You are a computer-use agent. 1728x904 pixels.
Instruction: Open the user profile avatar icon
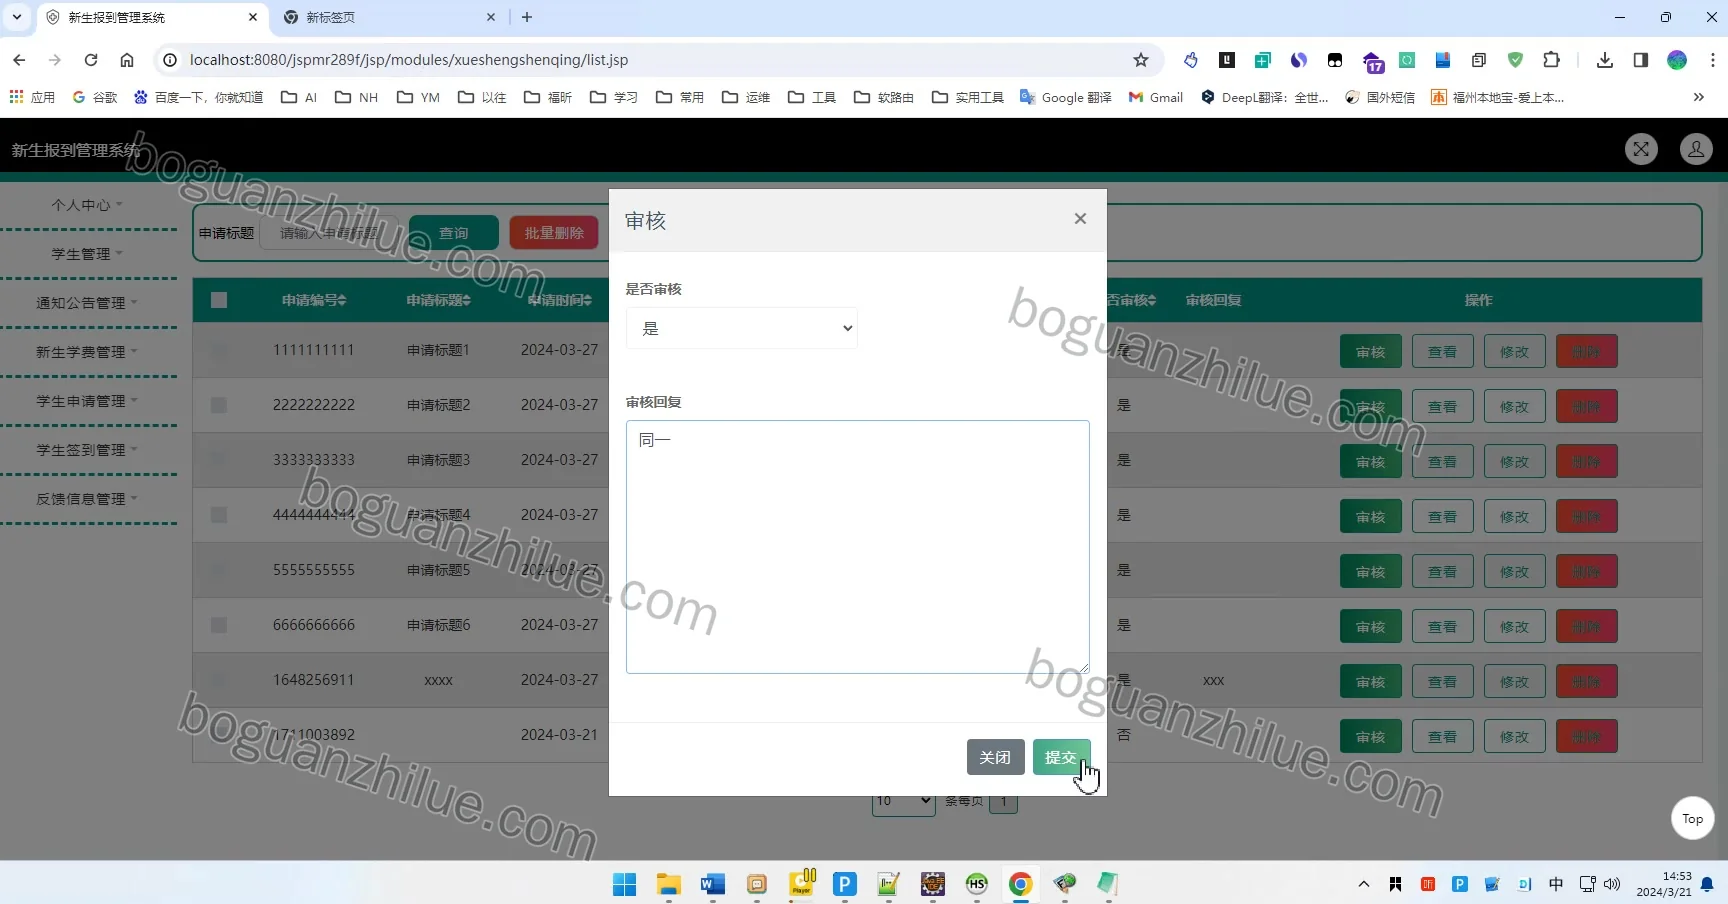(1696, 149)
